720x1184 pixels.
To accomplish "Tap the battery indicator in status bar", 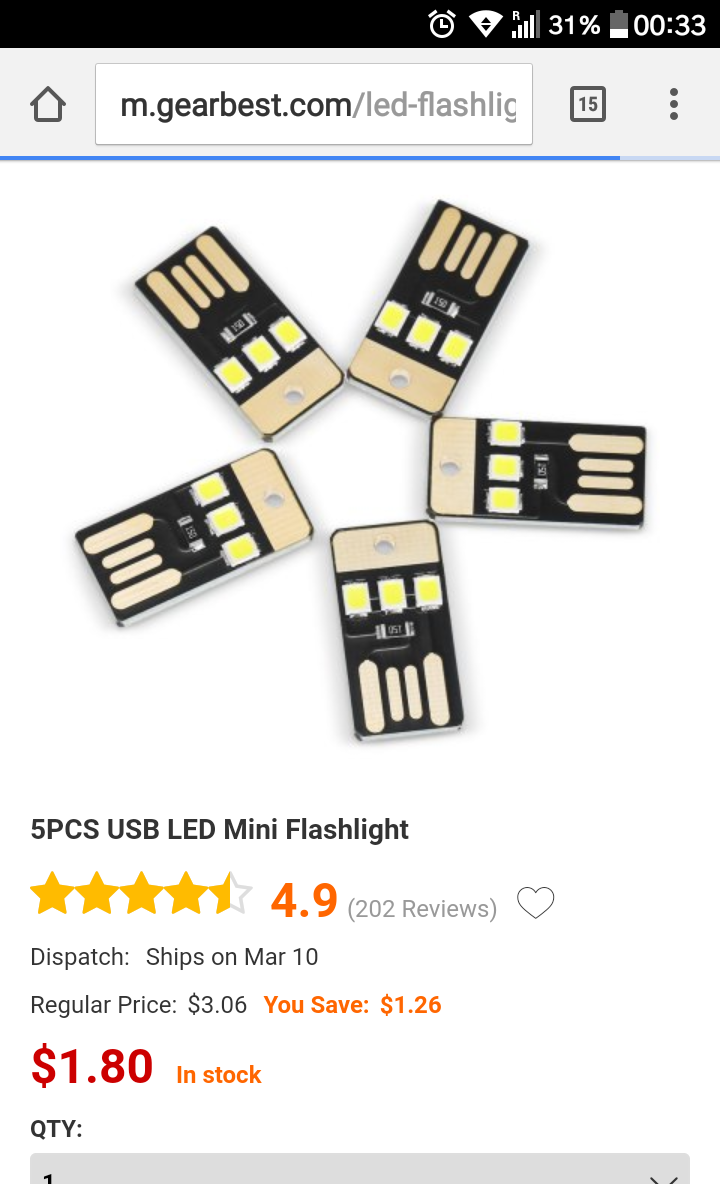I will pos(618,24).
